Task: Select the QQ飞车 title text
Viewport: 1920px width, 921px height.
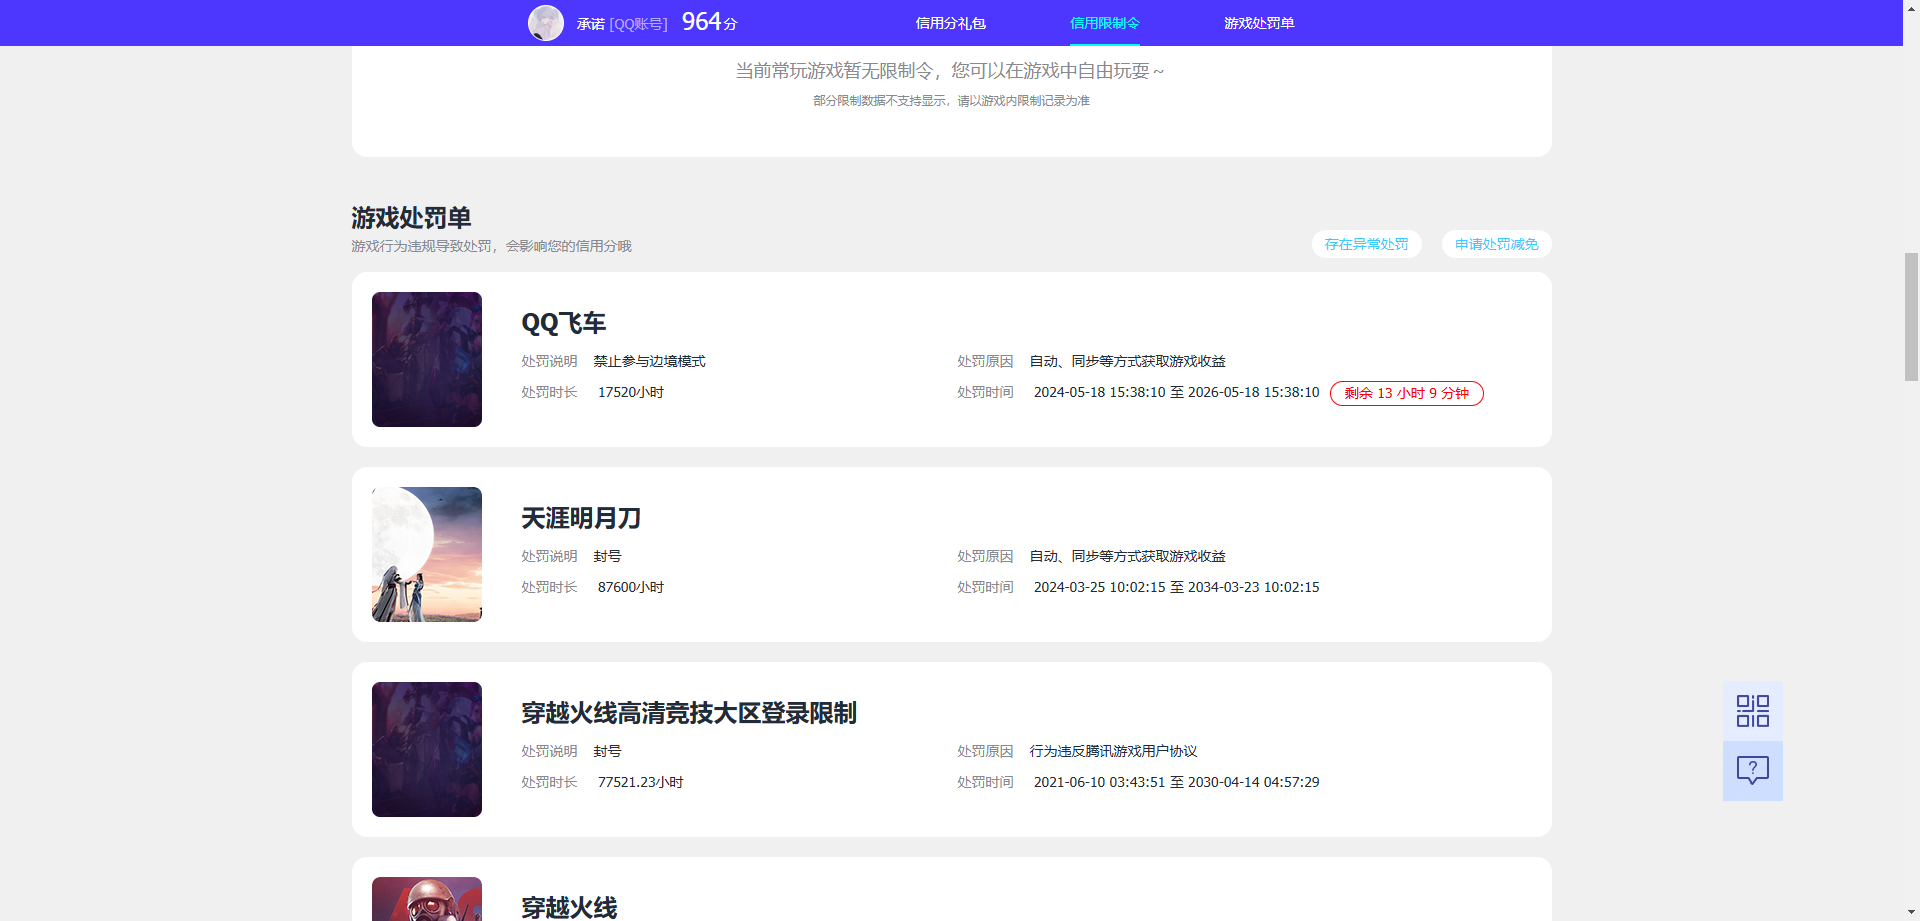Action: (x=564, y=323)
